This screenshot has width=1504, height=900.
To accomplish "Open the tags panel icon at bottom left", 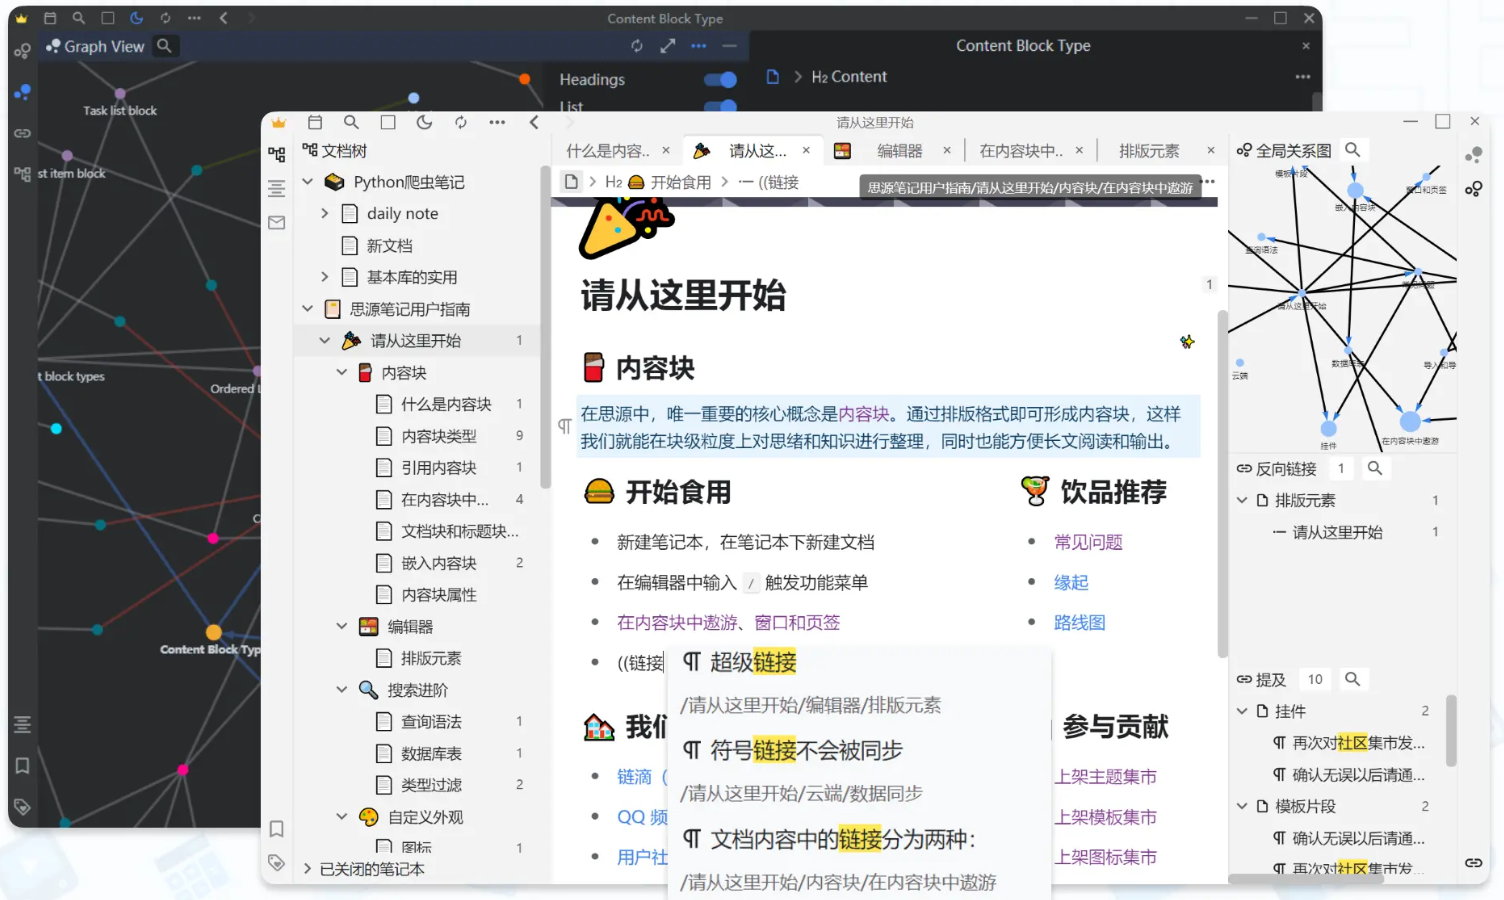I will pos(277,863).
